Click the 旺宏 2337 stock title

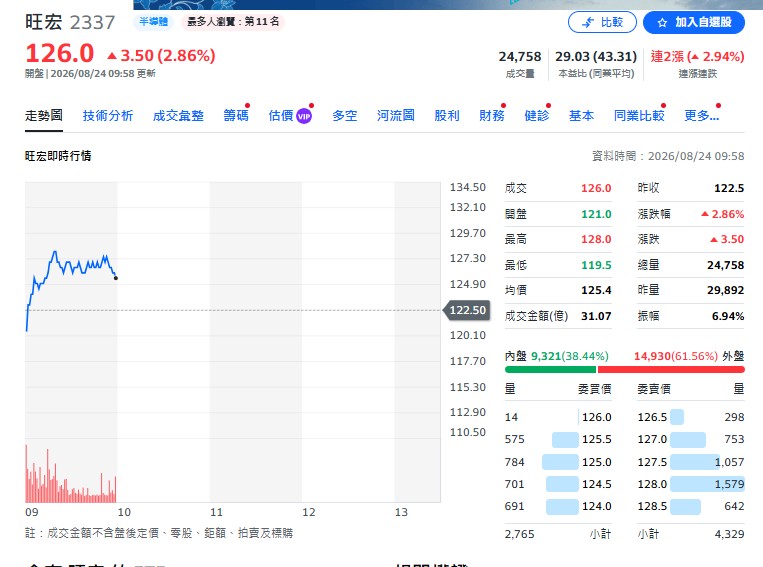click(70, 22)
